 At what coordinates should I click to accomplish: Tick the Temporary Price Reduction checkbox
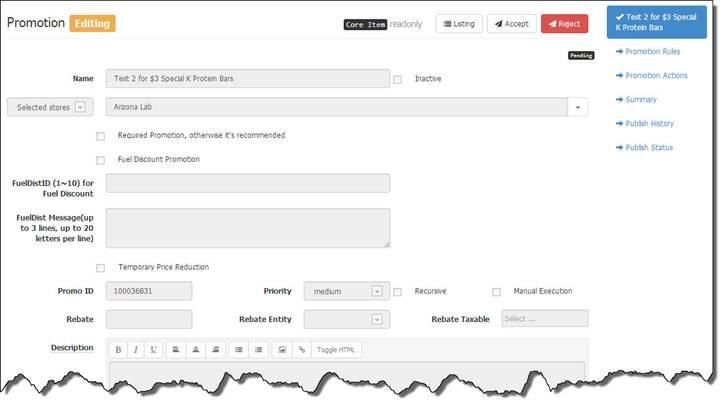tap(100, 268)
